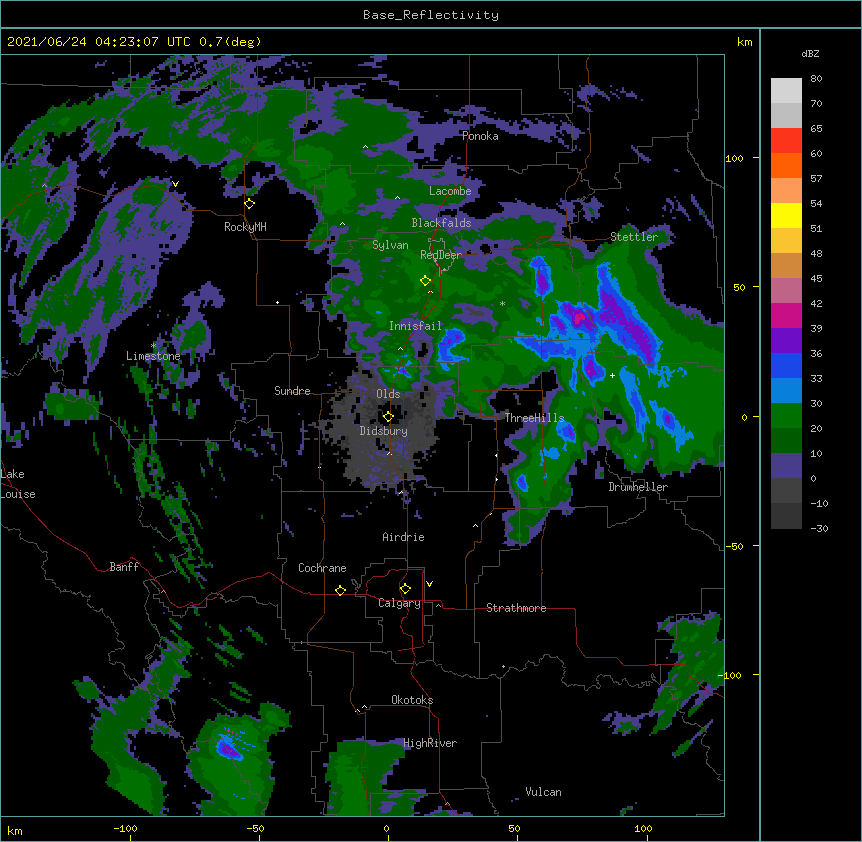
Task: Click the Sundre town label
Action: pos(292,391)
